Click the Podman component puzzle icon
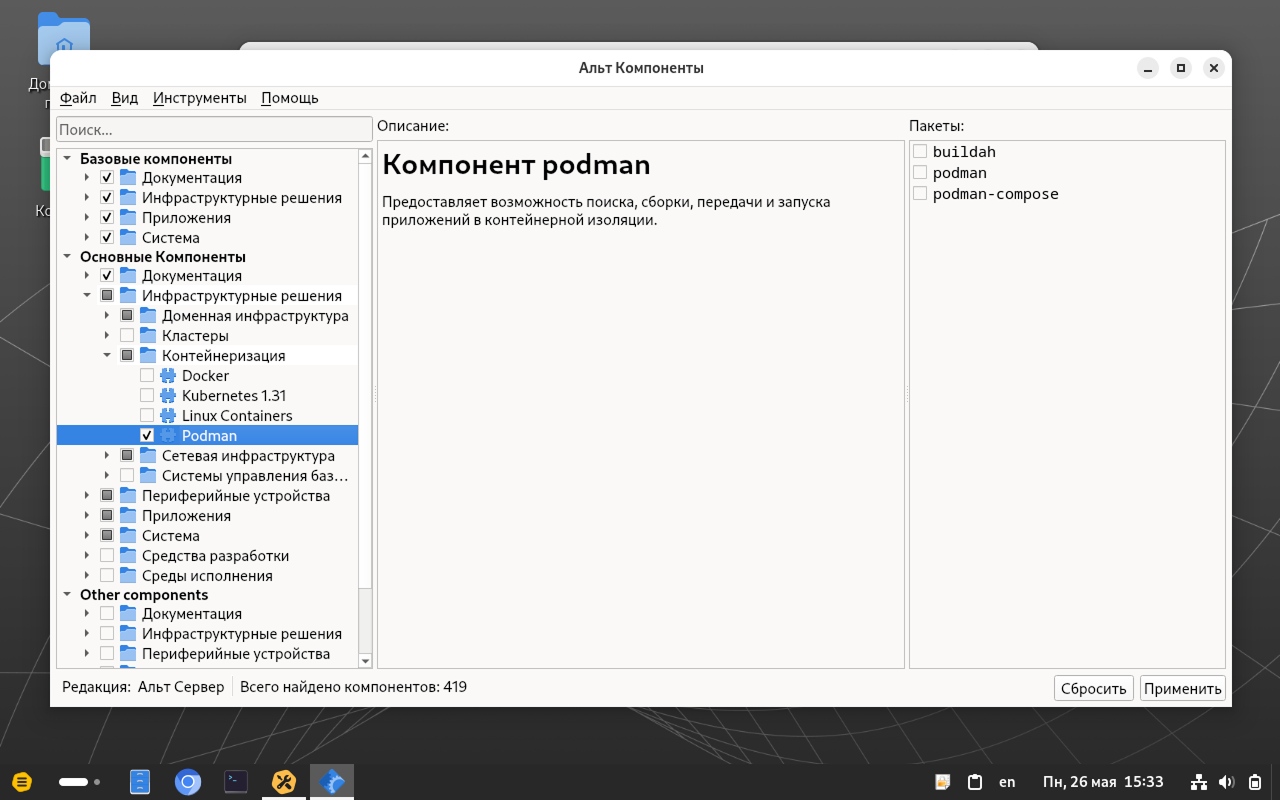 [168, 435]
